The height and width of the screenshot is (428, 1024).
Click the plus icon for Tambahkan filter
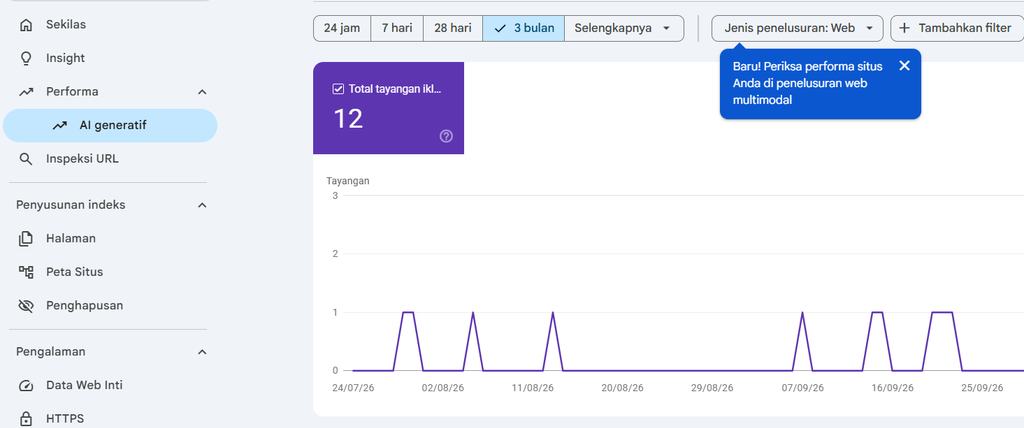904,28
